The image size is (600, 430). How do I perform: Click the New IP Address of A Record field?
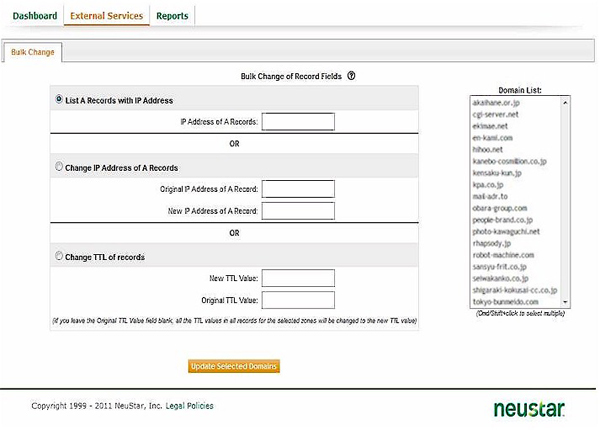pos(298,210)
